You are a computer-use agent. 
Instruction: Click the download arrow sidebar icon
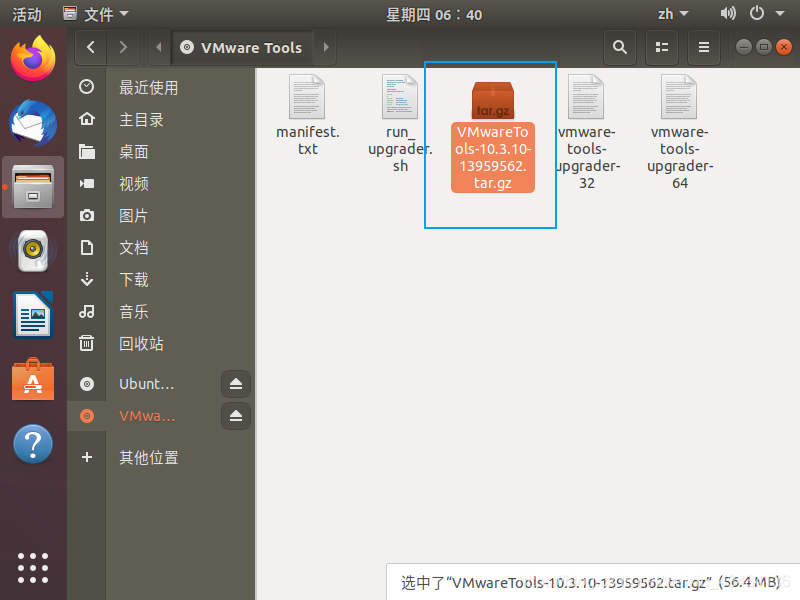pos(87,279)
